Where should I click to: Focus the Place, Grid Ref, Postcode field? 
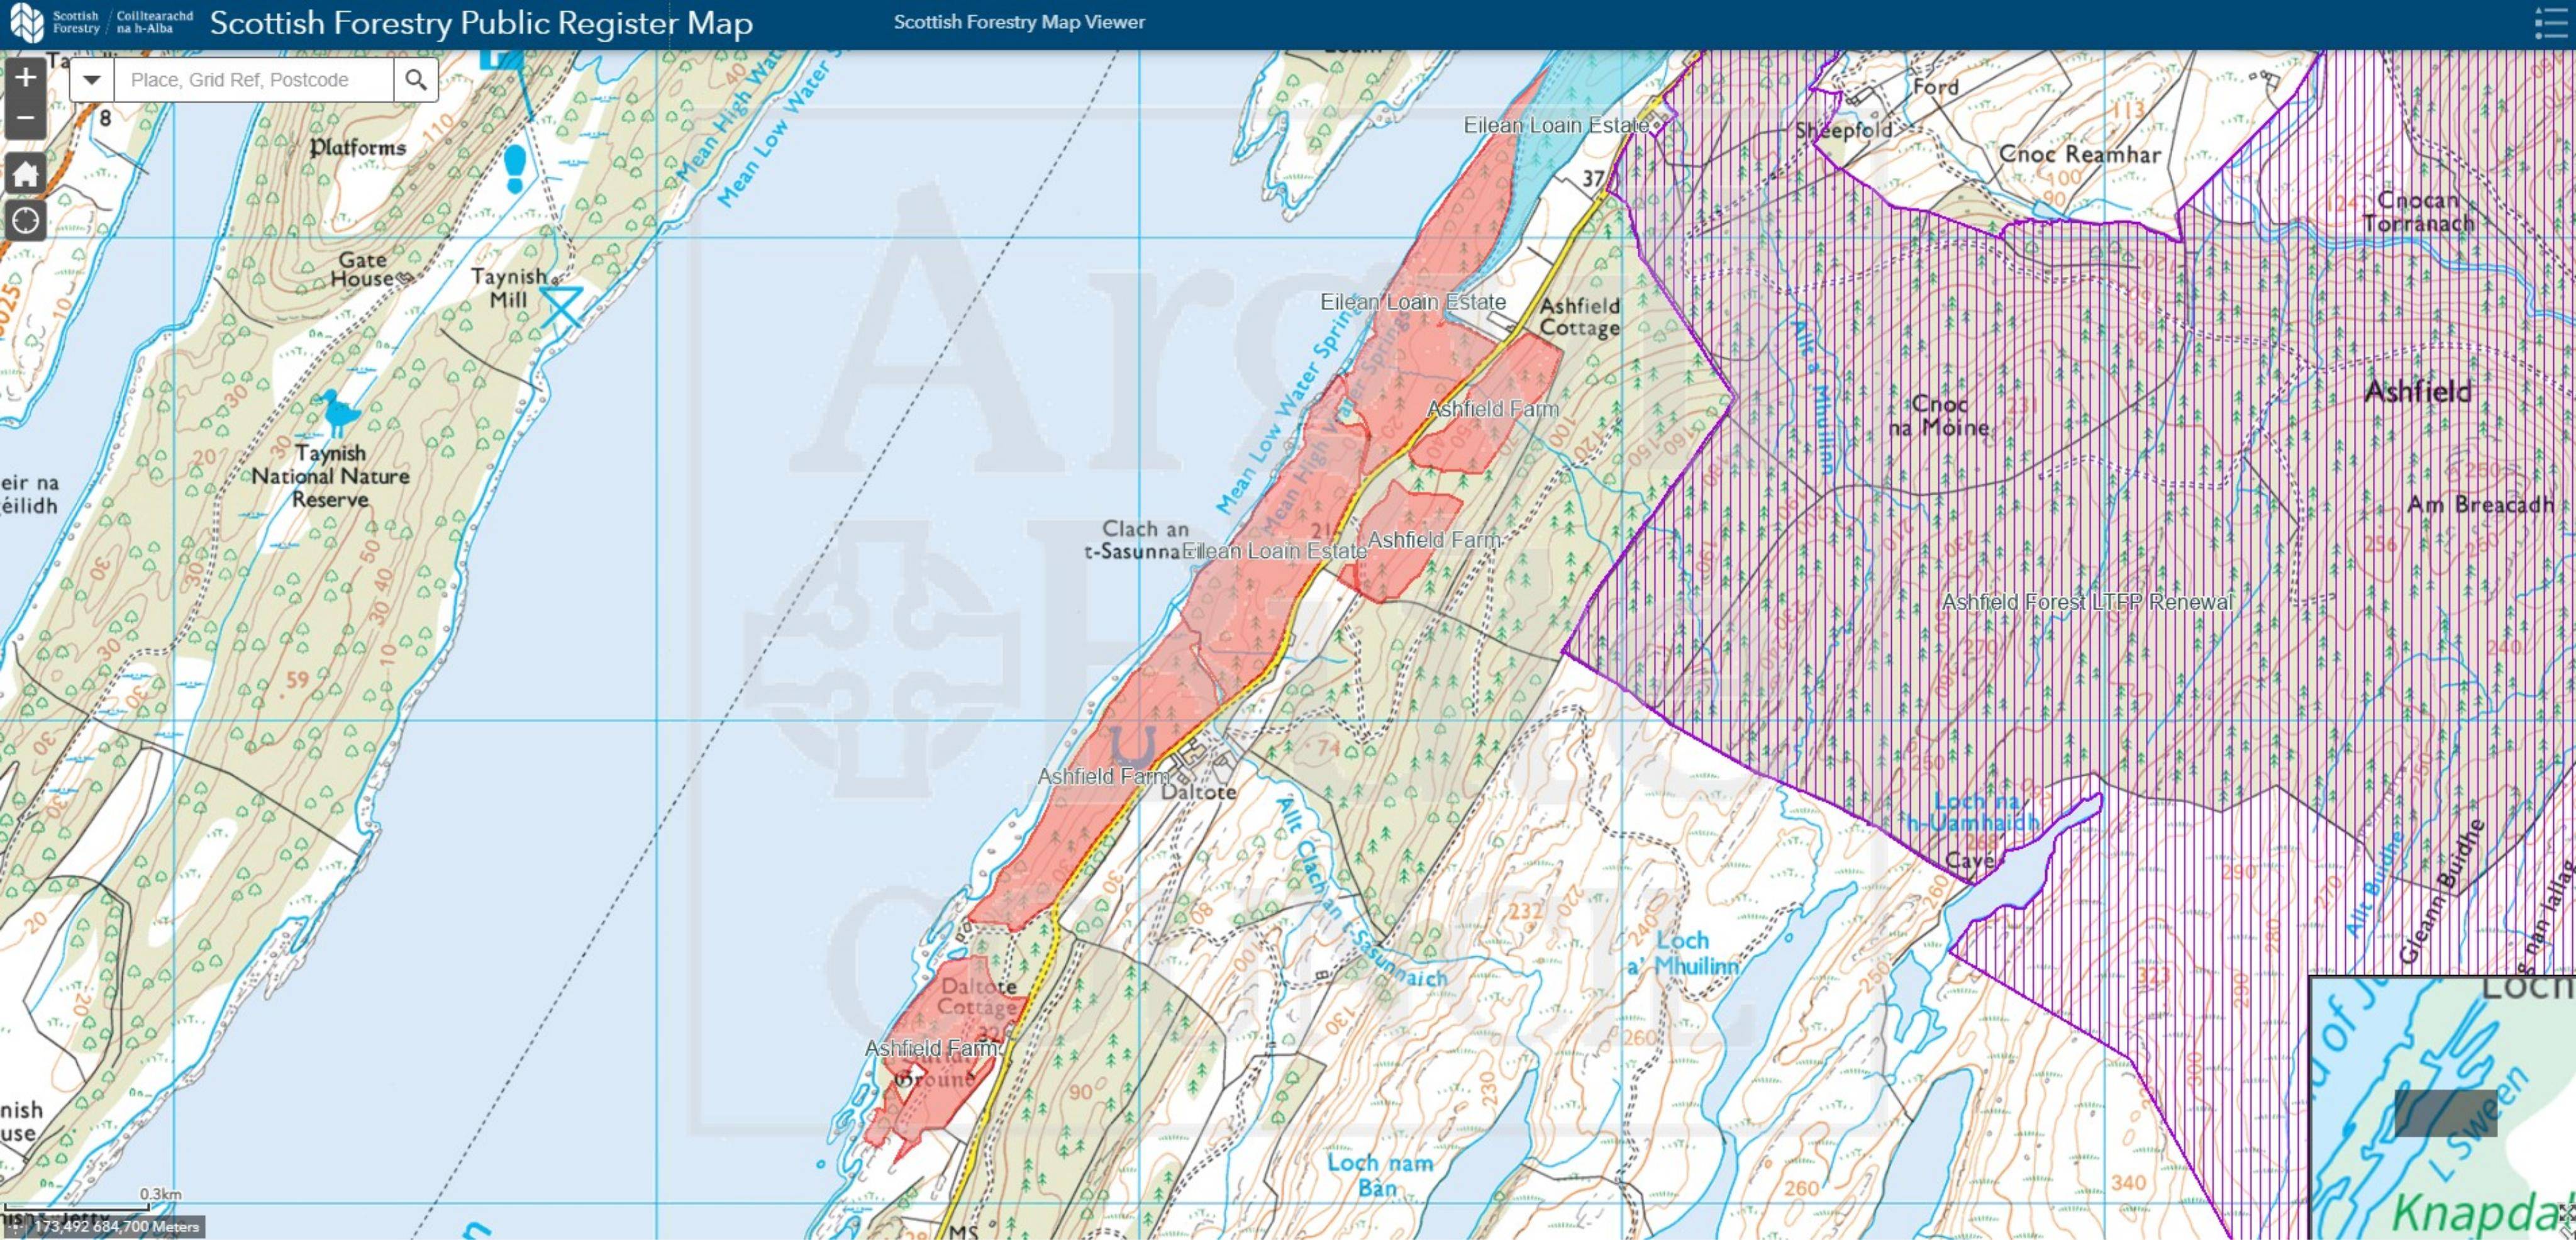point(254,80)
